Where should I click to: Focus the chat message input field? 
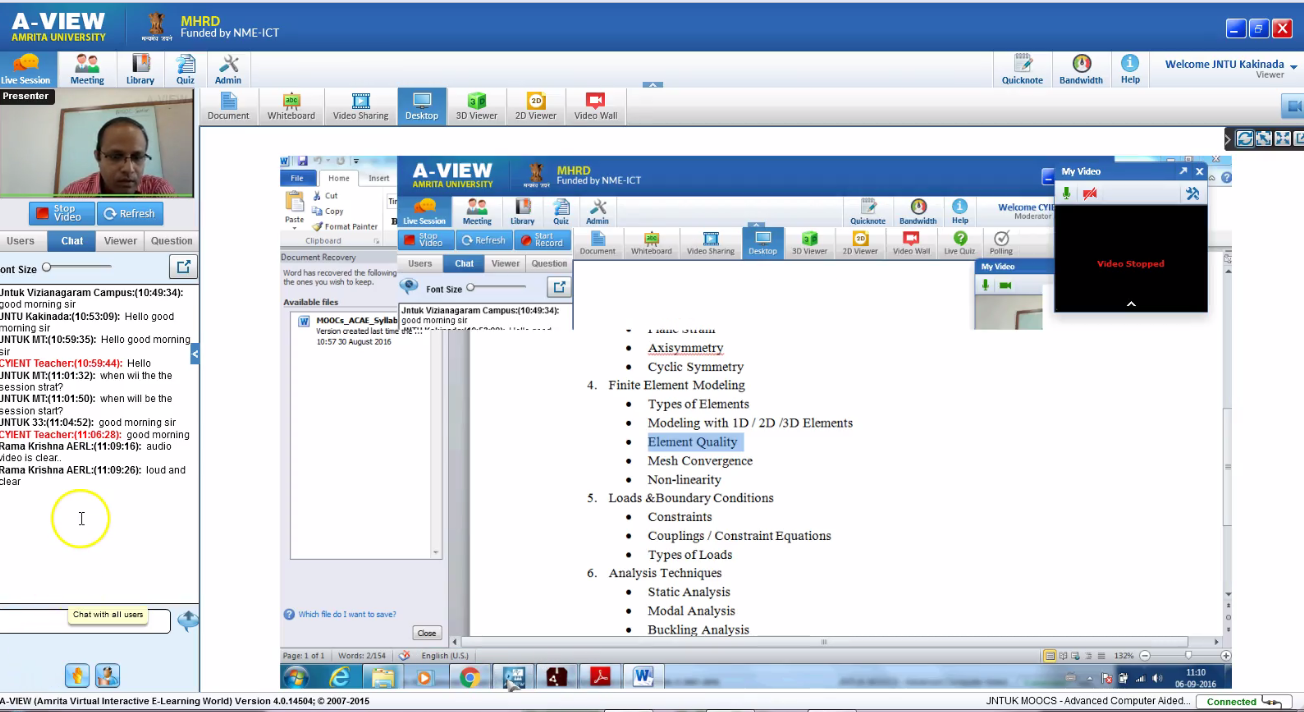tap(85, 621)
